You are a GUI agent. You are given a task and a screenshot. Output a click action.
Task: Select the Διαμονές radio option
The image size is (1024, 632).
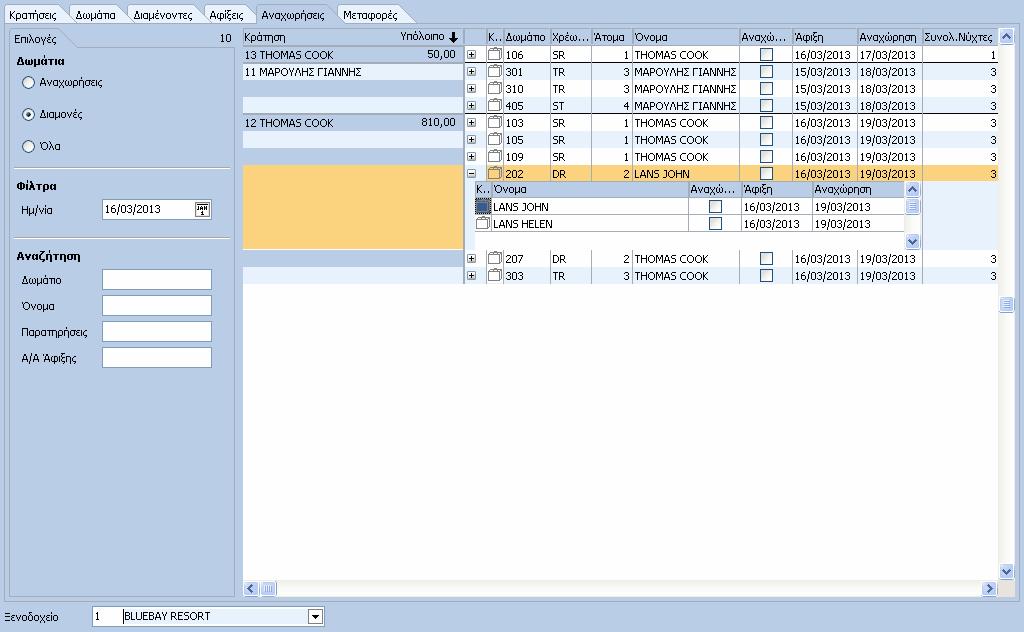[28, 114]
